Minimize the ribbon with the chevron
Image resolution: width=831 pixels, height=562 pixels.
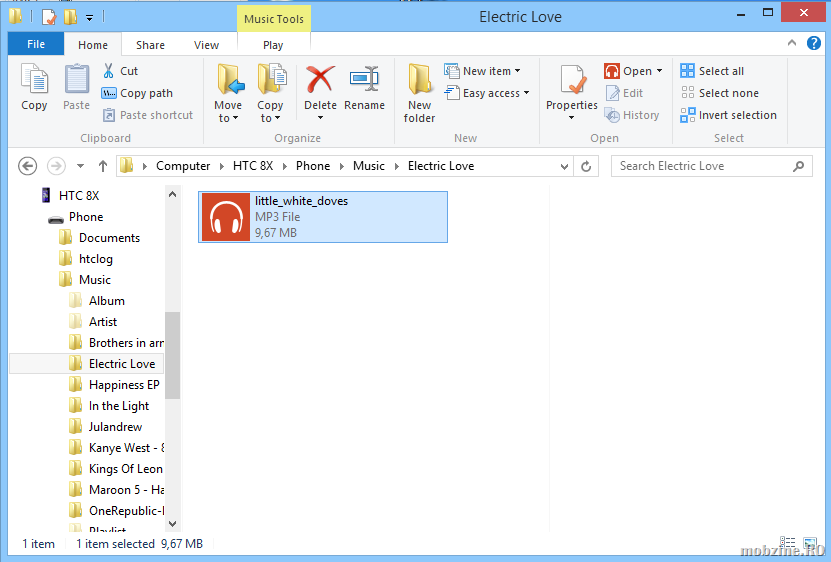point(792,43)
